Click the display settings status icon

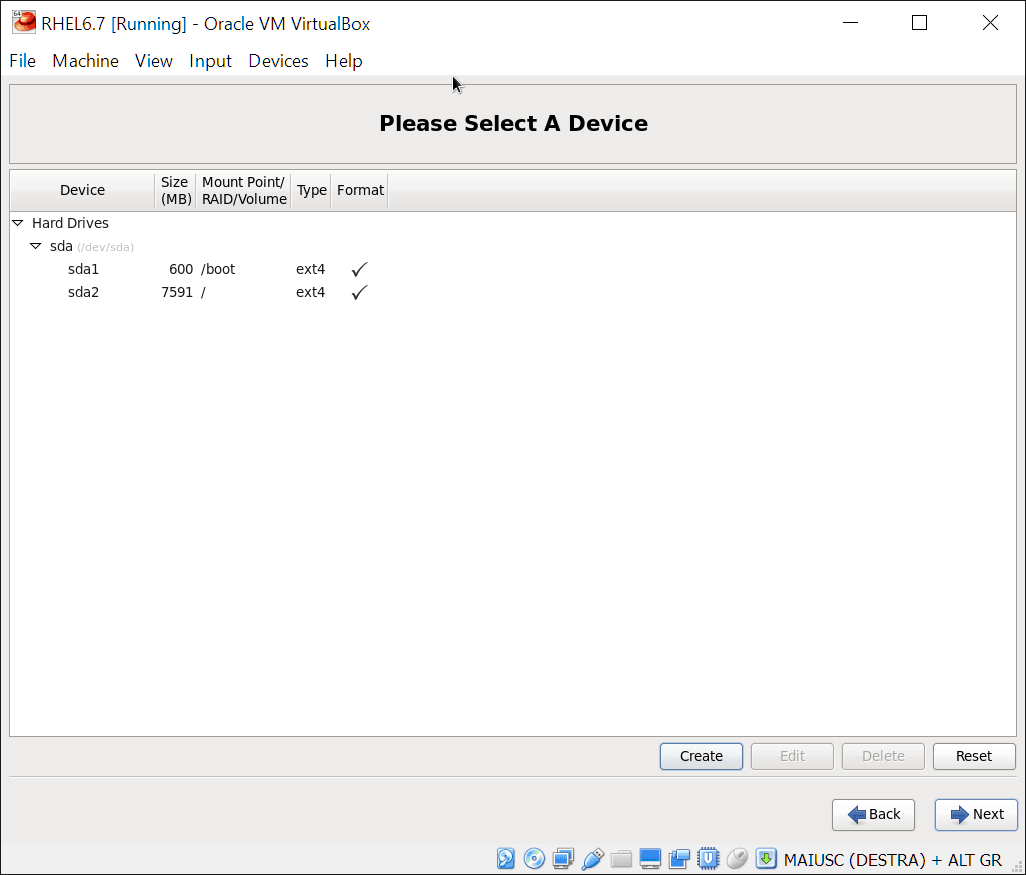tap(650, 858)
